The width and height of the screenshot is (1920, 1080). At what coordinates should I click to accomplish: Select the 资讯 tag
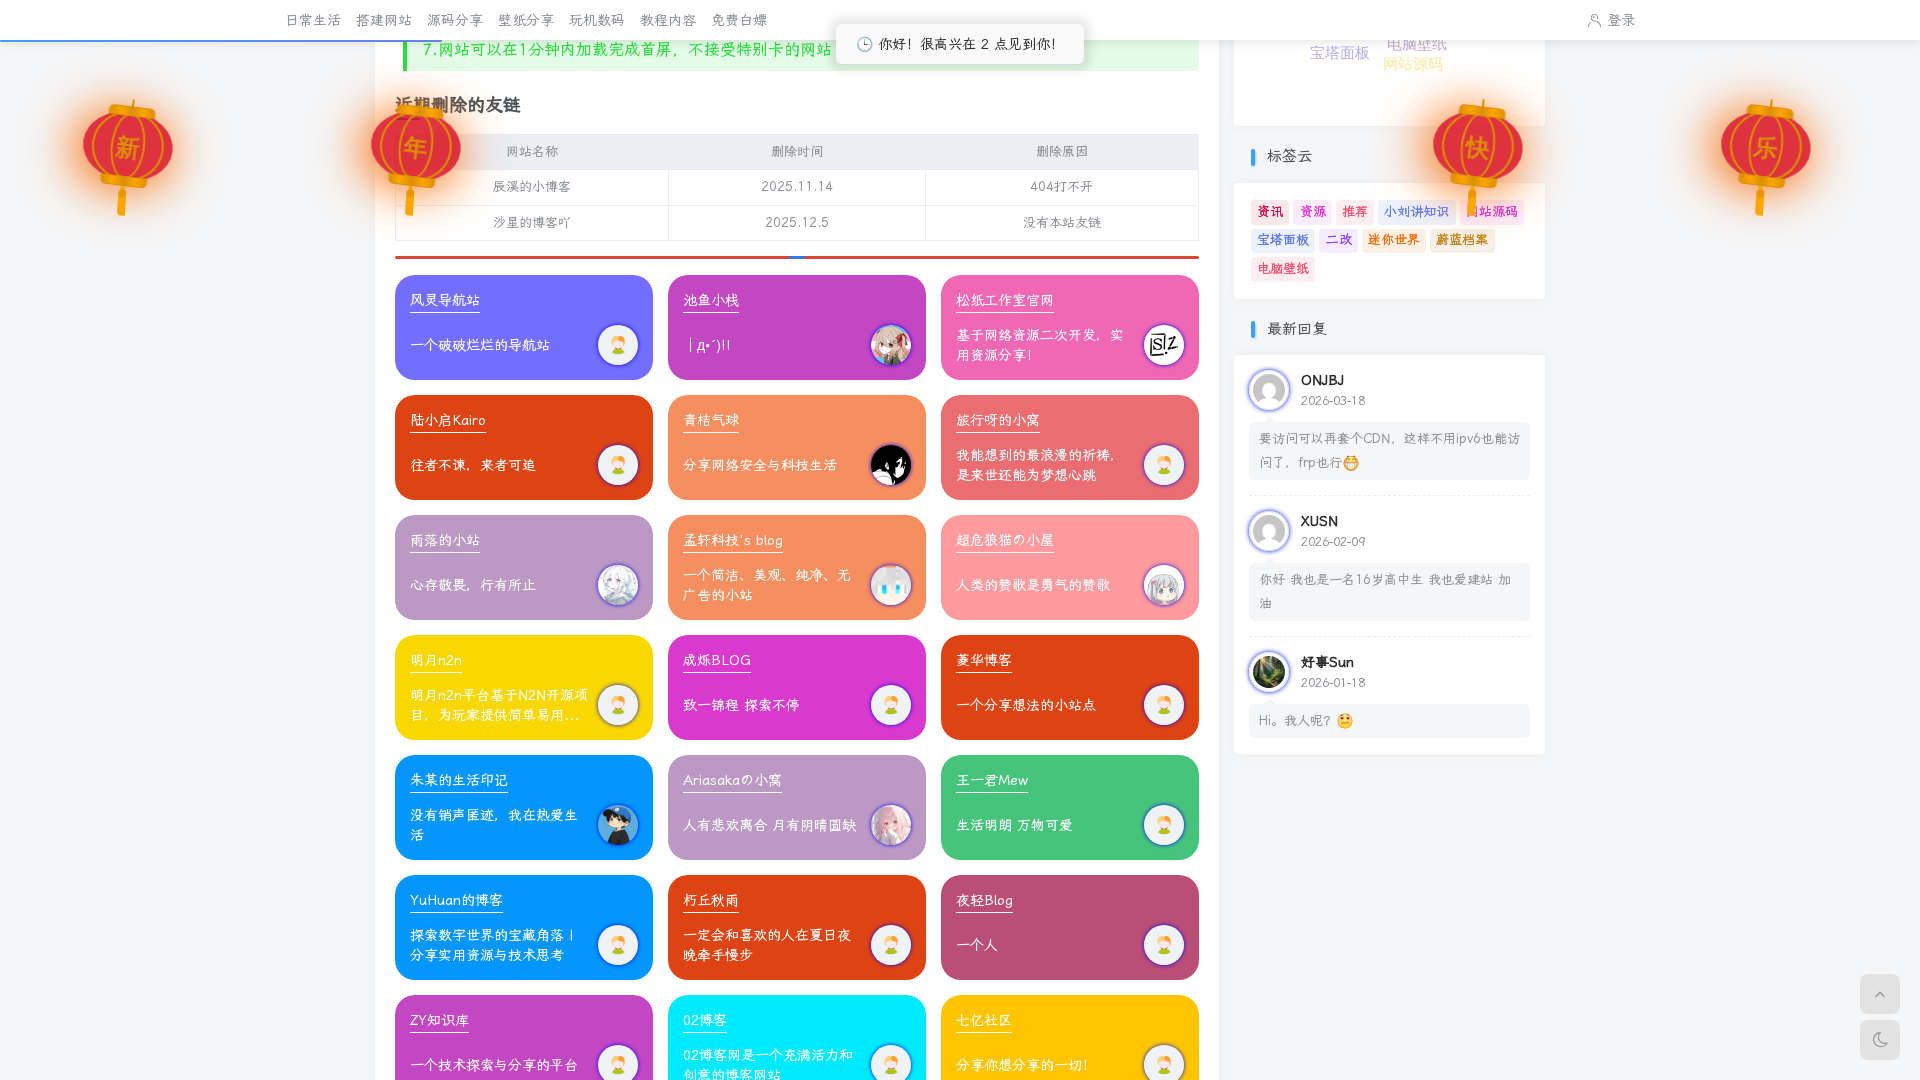(x=1270, y=212)
